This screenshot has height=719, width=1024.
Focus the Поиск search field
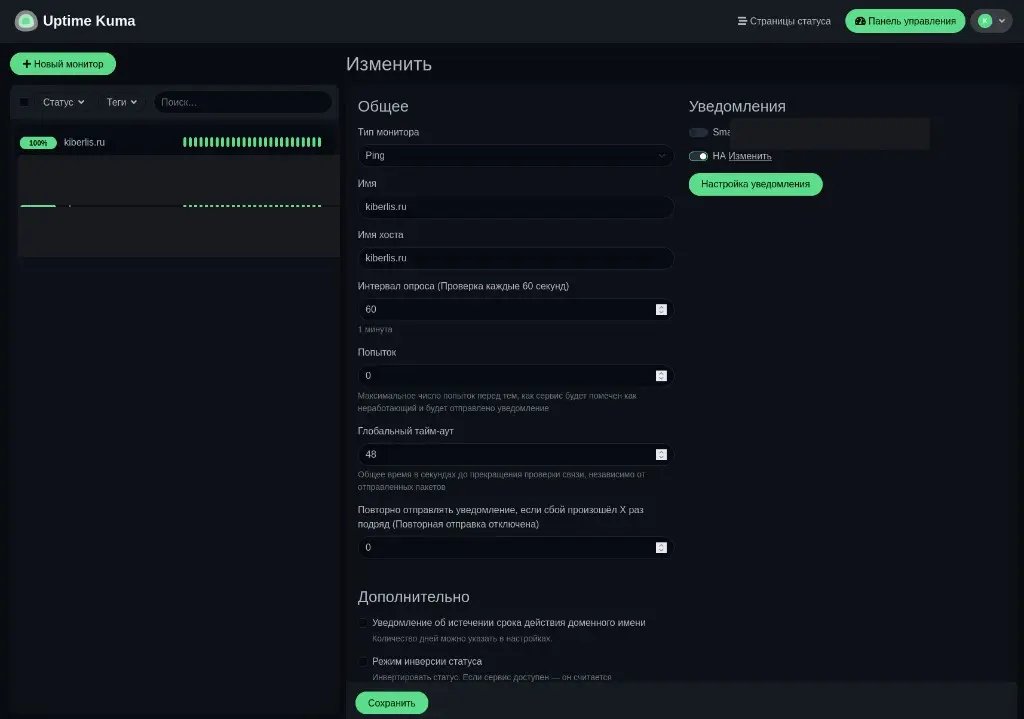pyautogui.click(x=242, y=102)
